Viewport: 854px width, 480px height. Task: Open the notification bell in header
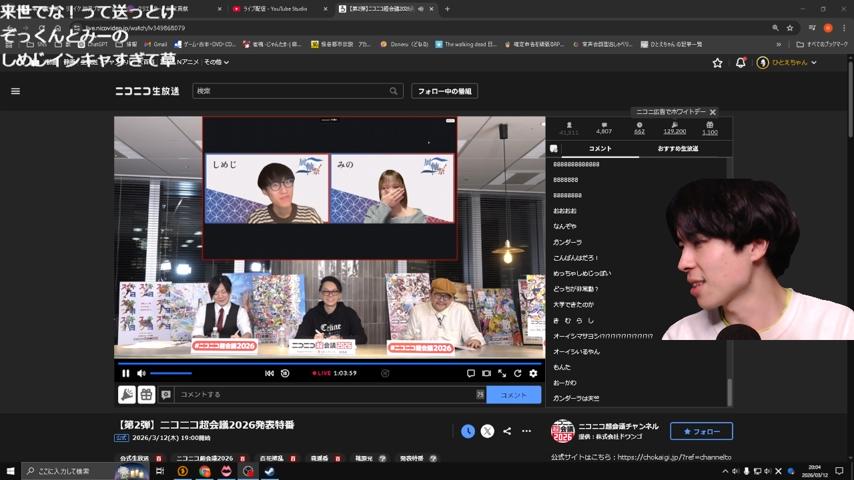[x=741, y=63]
